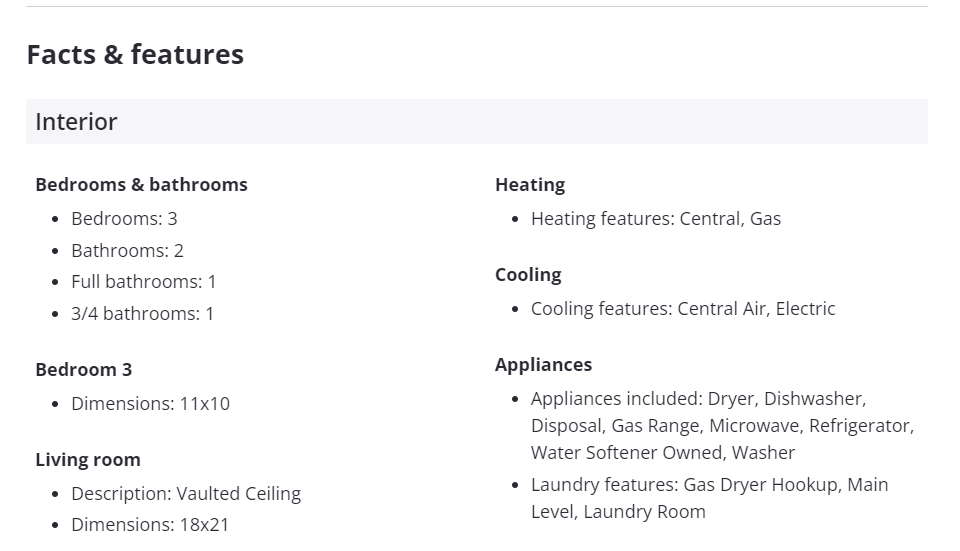Select the Heating features: Central, Gas item

656,219
